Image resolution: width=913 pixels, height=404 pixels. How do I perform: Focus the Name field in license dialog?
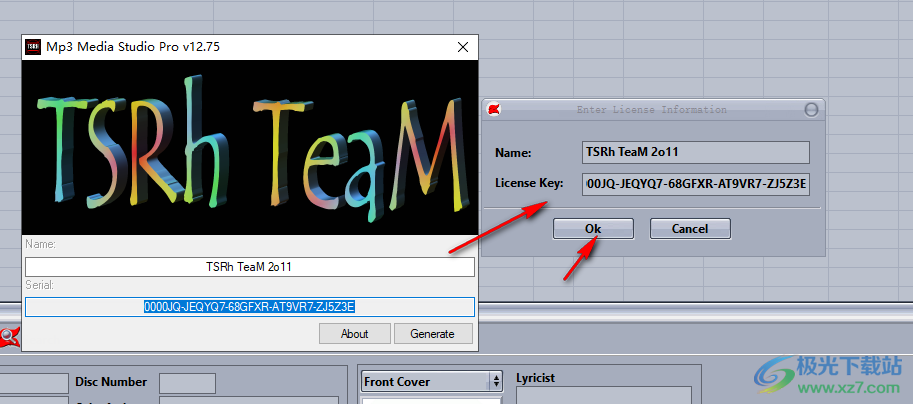click(696, 153)
